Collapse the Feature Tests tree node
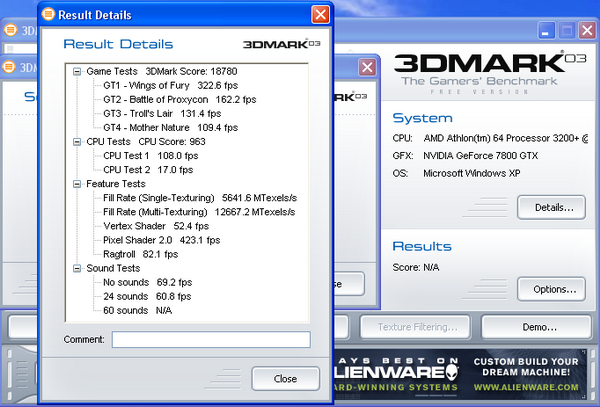The height and width of the screenshot is (407, 600). 77,184
